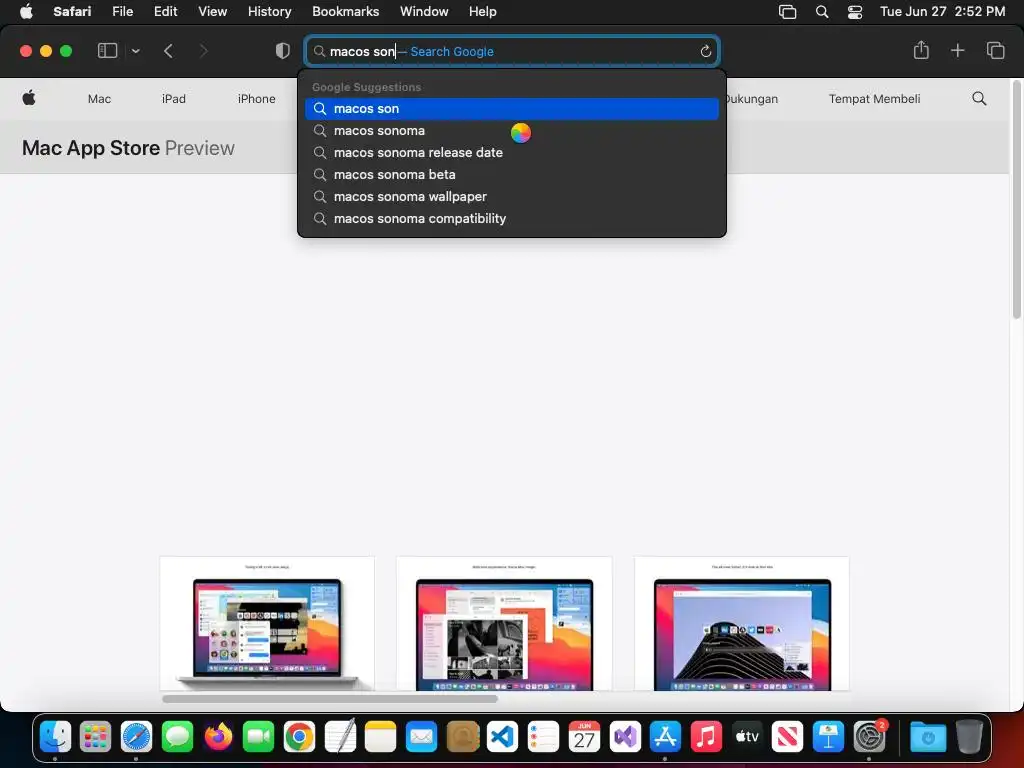Image resolution: width=1024 pixels, height=768 pixels.
Task: Open the middle macOS screenshot thumbnail
Action: tap(504, 624)
